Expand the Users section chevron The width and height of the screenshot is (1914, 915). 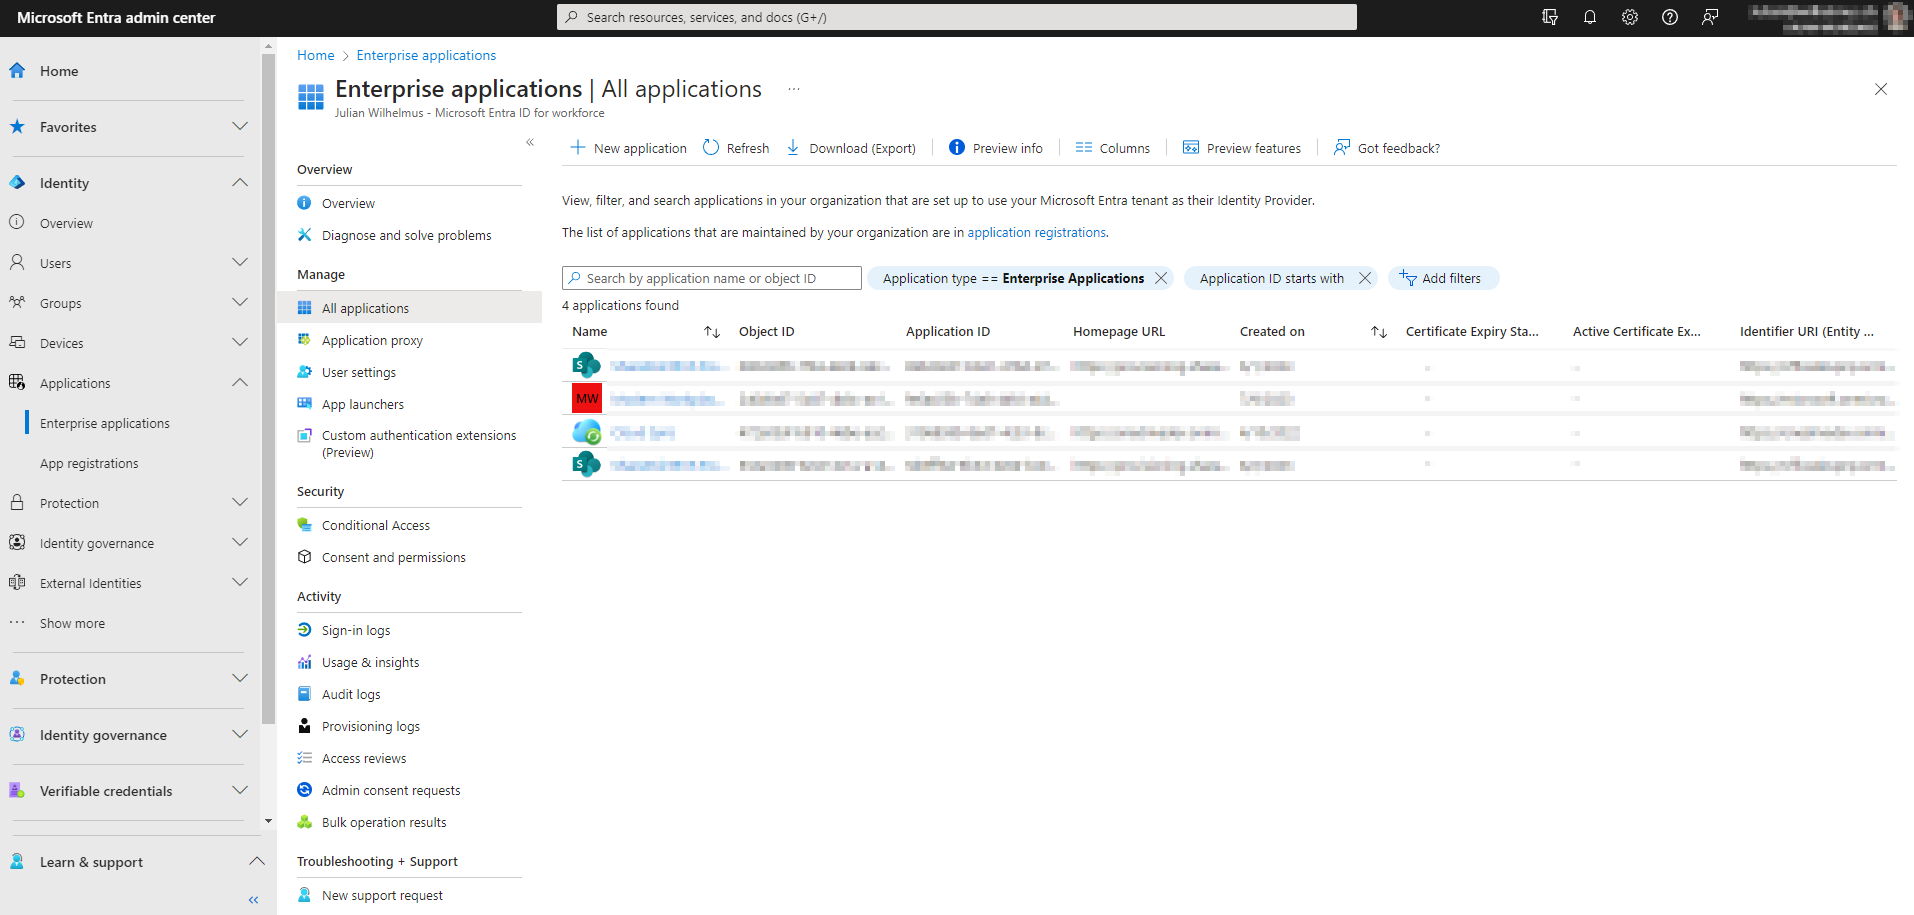(x=240, y=263)
